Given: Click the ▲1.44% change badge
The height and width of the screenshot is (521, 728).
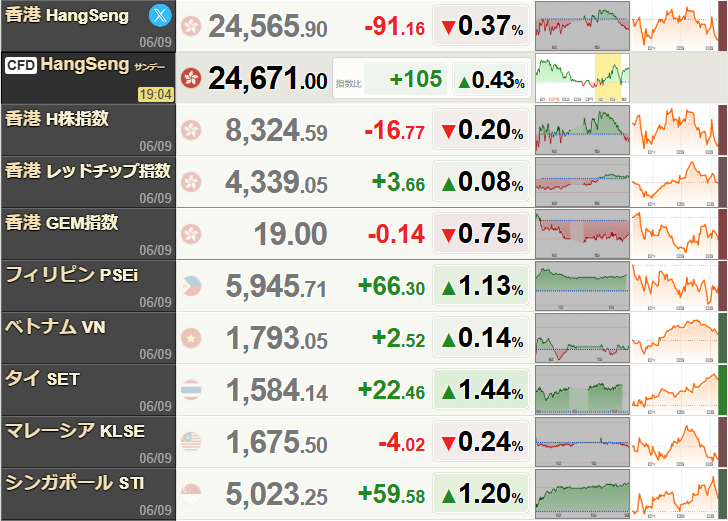Looking at the screenshot, I should point(481,390).
